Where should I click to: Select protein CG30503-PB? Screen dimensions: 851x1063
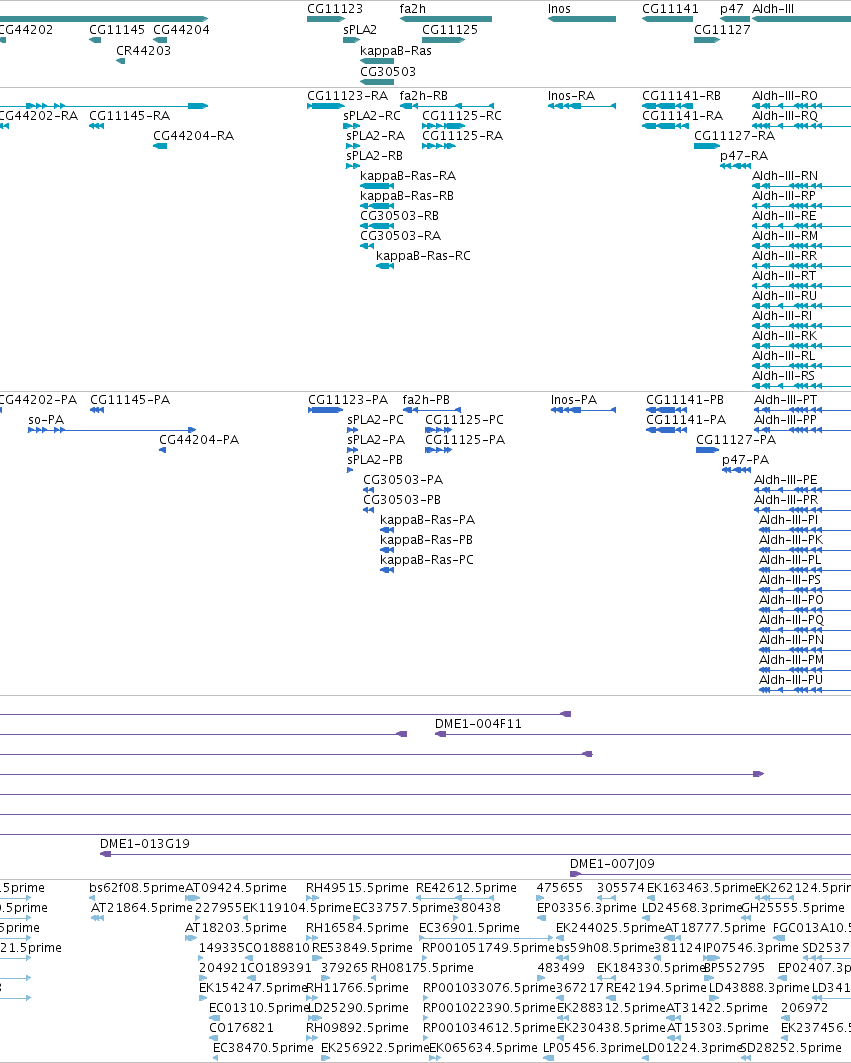pos(402,500)
